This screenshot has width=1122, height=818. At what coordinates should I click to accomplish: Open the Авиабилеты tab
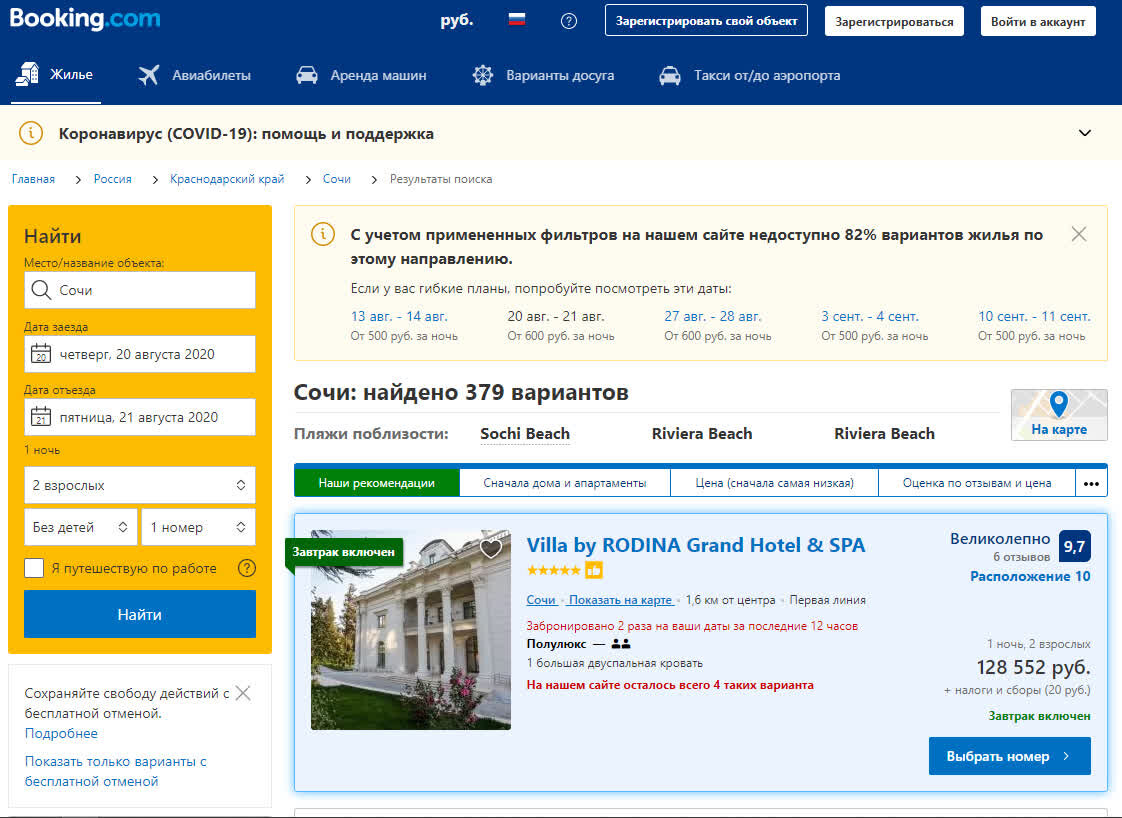coord(195,75)
